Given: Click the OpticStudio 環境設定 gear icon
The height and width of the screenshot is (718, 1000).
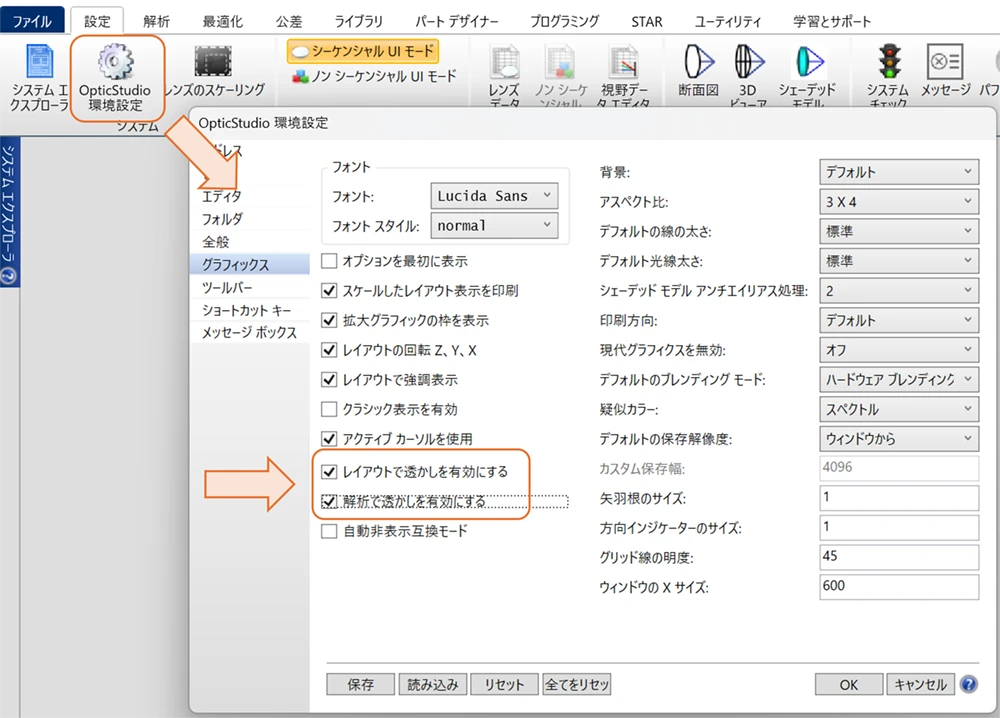Looking at the screenshot, I should click(115, 61).
